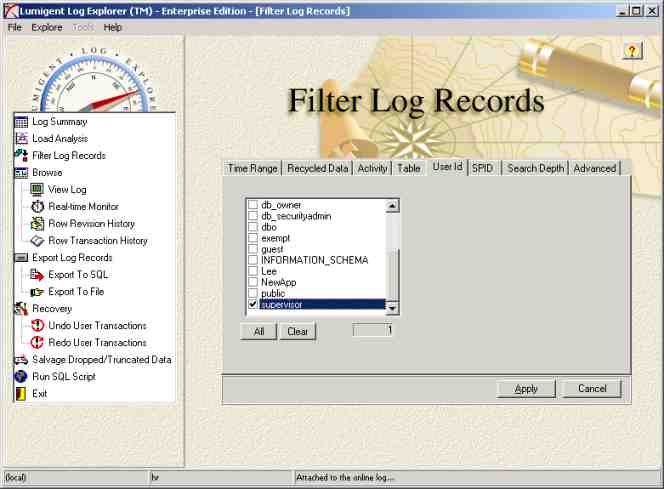
Task: Click the Browse icon in sidebar
Action: [21, 173]
